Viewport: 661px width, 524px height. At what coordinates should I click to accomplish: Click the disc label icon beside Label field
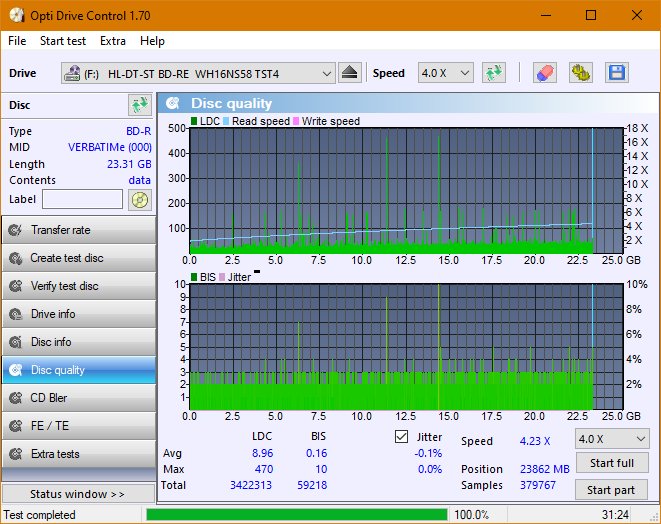point(140,200)
